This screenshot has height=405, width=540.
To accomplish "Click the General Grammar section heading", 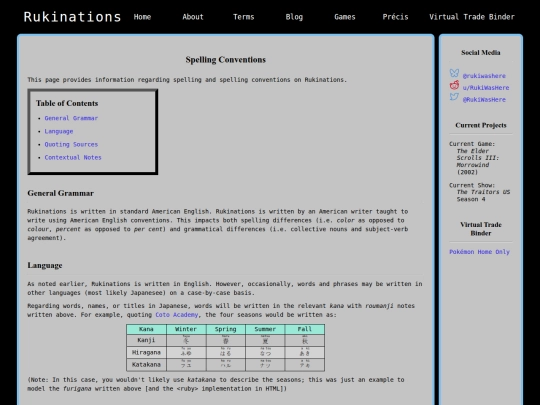I will tap(61, 193).
